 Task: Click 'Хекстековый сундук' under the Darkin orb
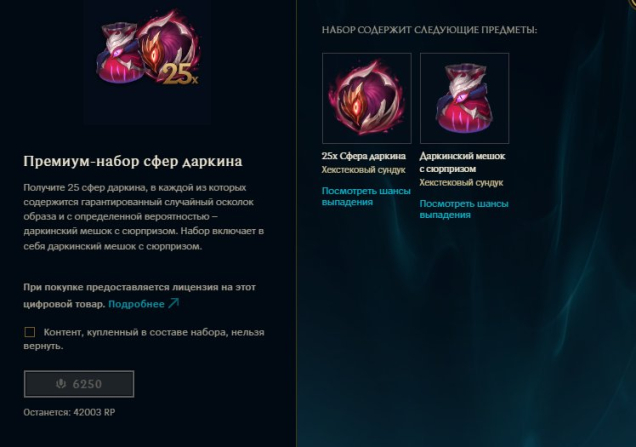point(364,170)
